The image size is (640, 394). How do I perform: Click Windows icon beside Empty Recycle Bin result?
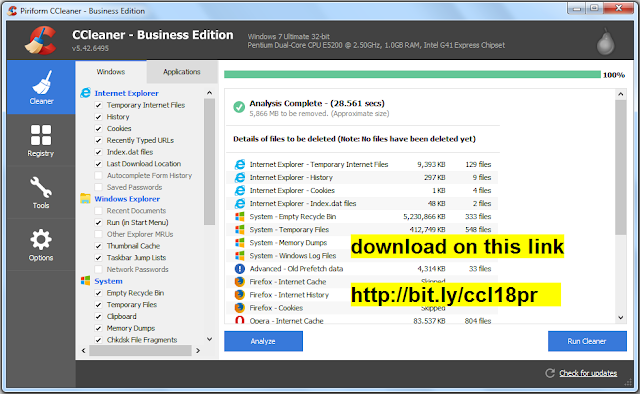point(240,216)
